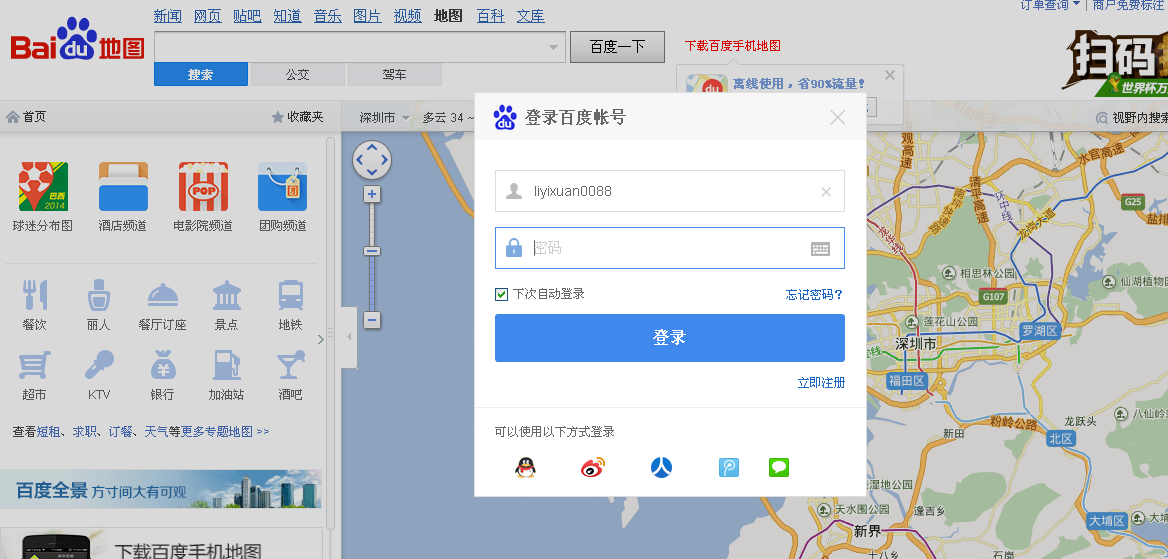Image resolution: width=1168 pixels, height=559 pixels.
Task: Click the map zoom slider track
Action: click(x=372, y=280)
